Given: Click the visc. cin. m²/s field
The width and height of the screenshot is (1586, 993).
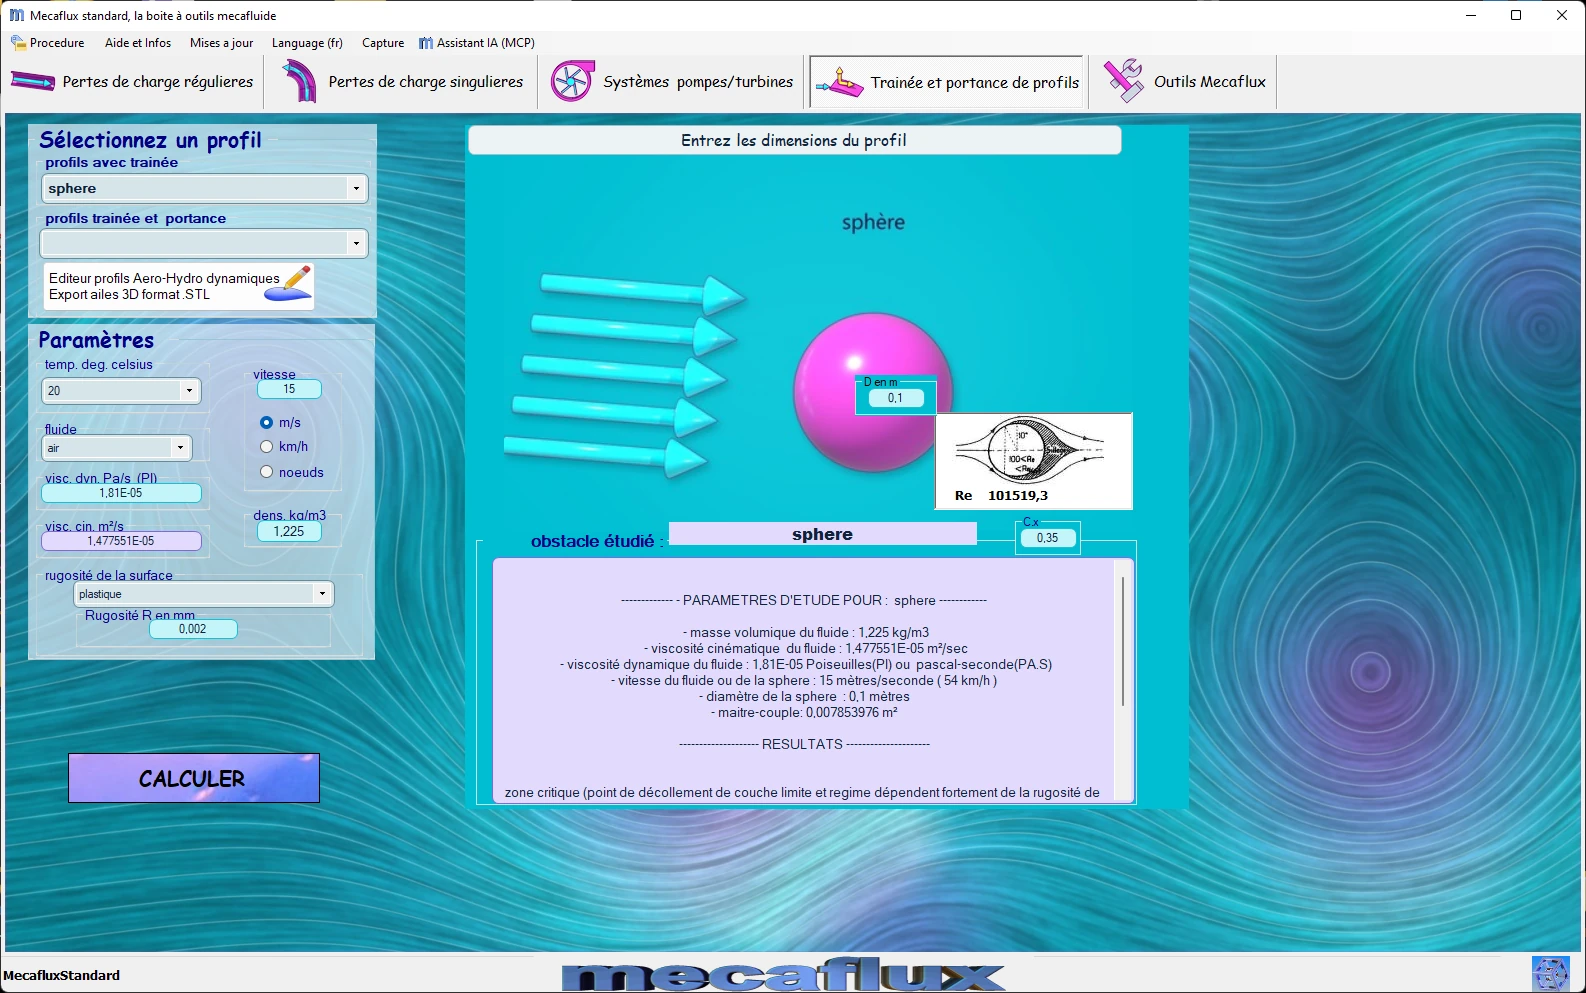Looking at the screenshot, I should click(x=121, y=541).
